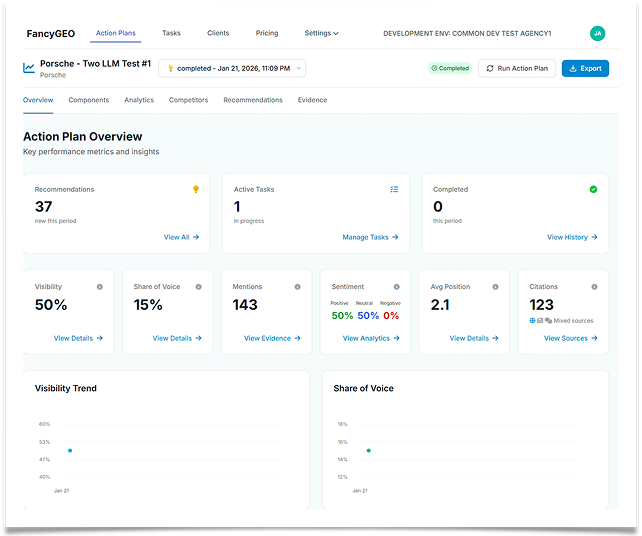
Task: Click the 50% Visibility value
Action: (x=51, y=305)
